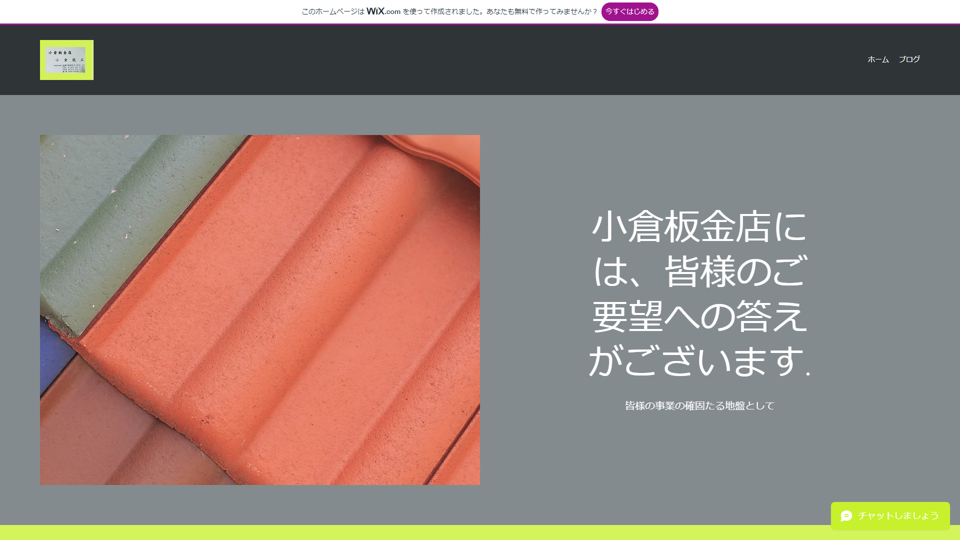Image resolution: width=960 pixels, height=540 pixels.
Task: Click the speech bubble chat icon
Action: pyautogui.click(x=846, y=516)
